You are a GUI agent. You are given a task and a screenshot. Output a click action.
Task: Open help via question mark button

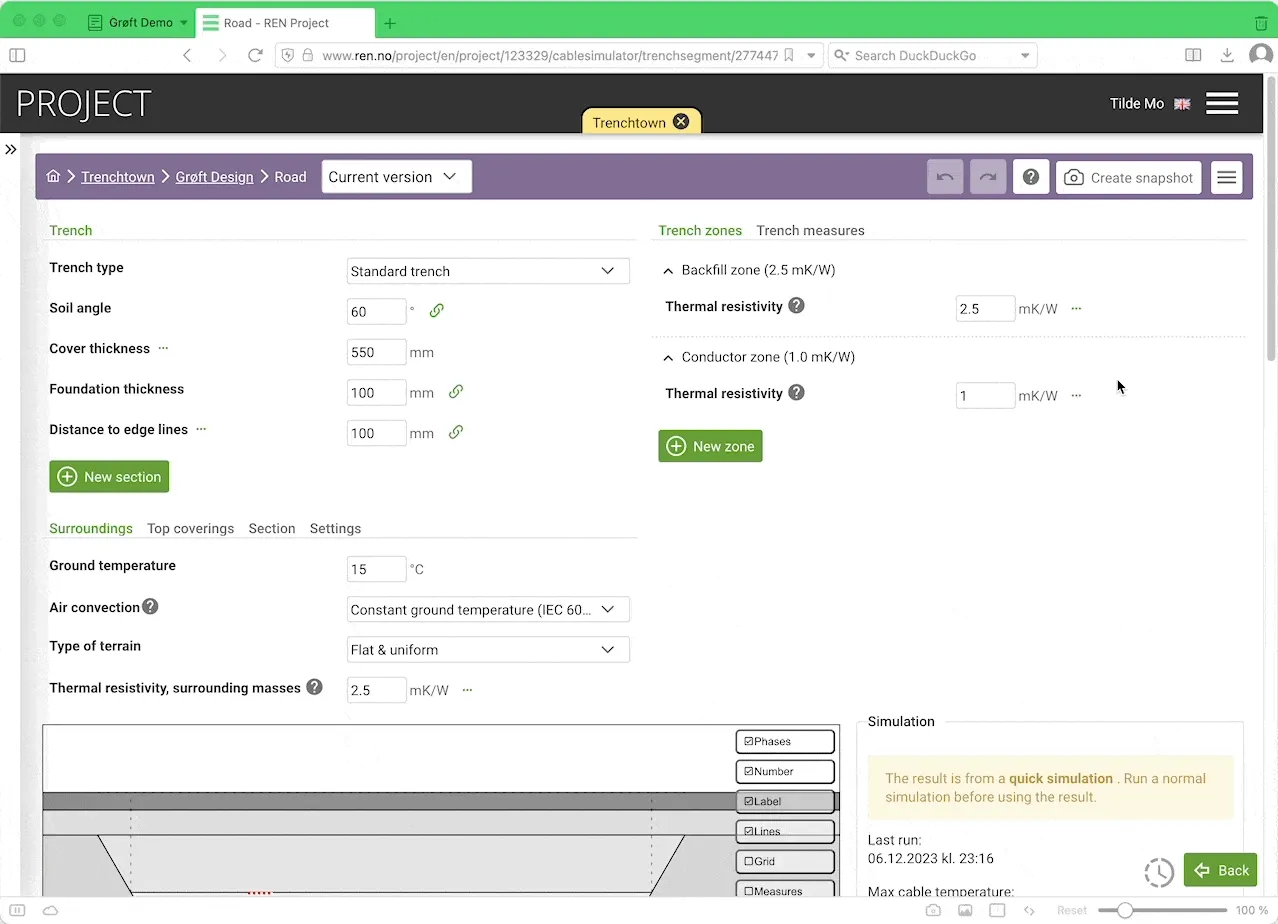tap(1031, 177)
